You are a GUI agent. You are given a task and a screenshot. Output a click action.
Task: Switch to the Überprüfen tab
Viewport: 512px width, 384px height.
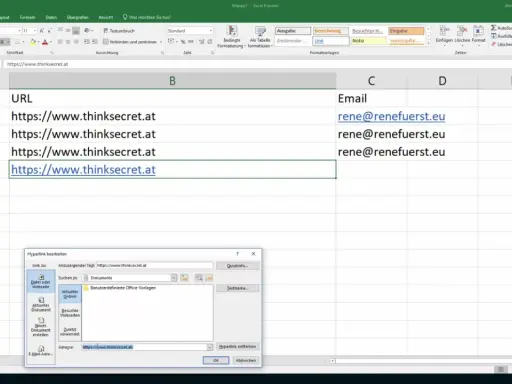tap(77, 17)
